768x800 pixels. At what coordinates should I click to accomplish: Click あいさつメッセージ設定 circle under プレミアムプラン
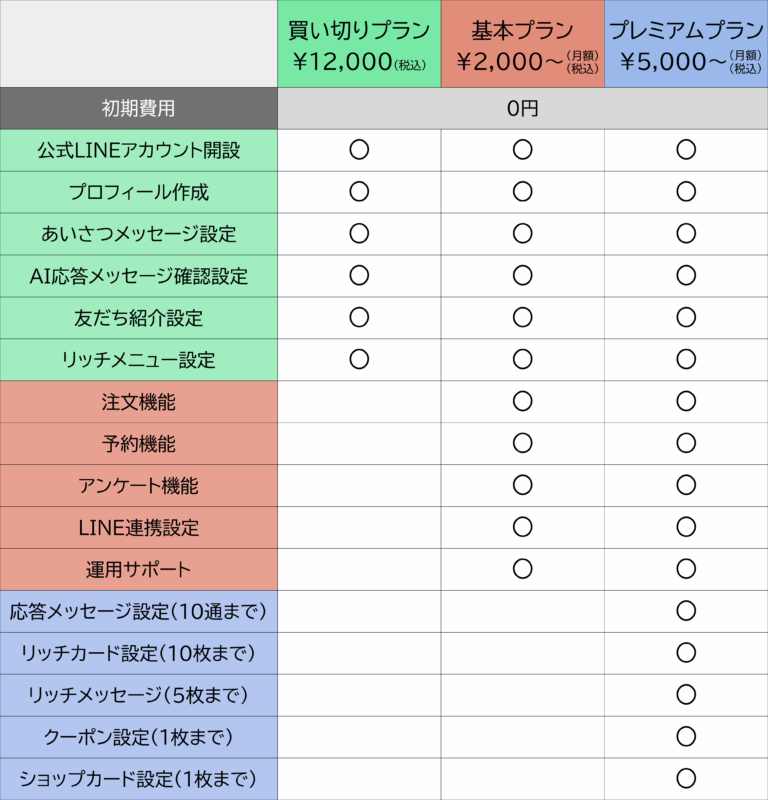pyautogui.click(x=686, y=234)
